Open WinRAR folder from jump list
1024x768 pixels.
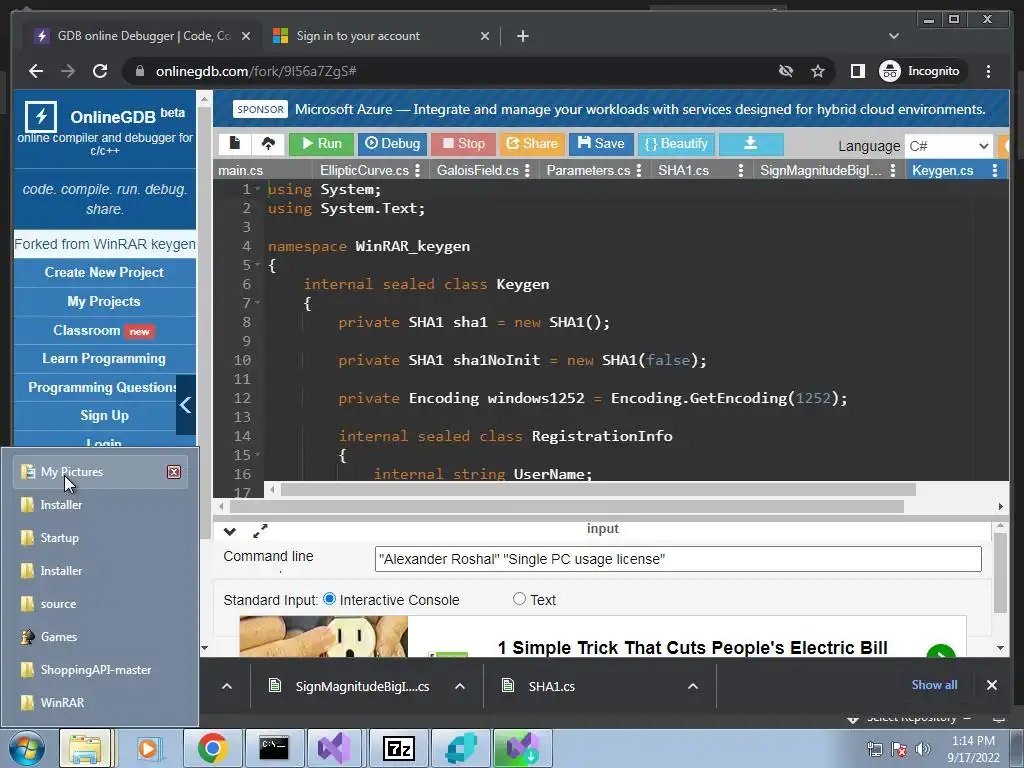(x=101, y=703)
